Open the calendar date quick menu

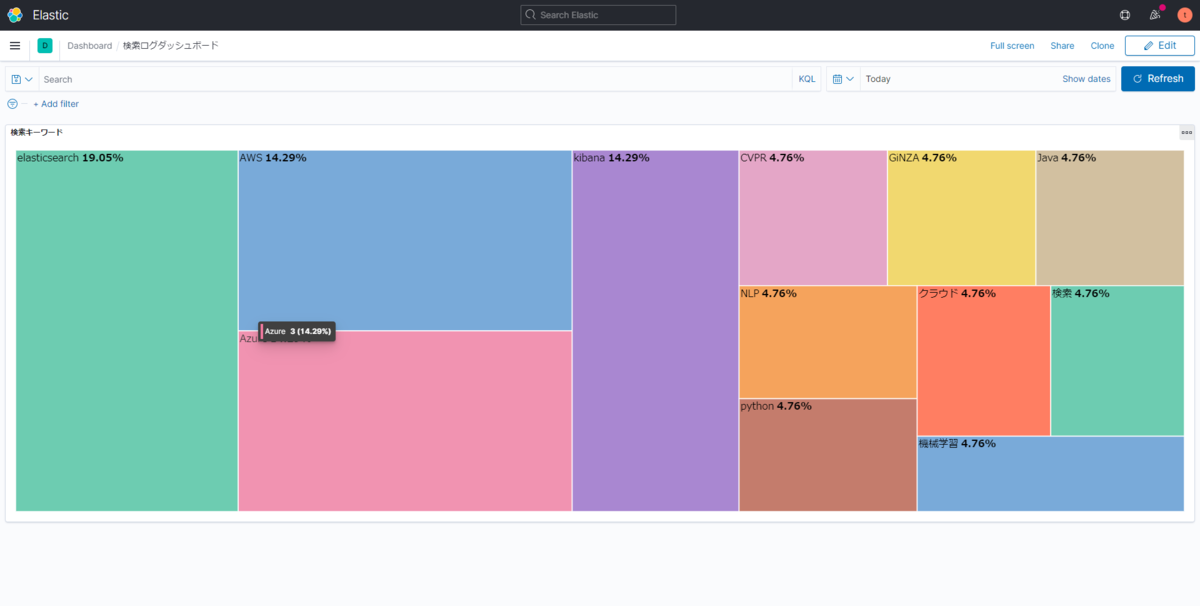coord(843,79)
